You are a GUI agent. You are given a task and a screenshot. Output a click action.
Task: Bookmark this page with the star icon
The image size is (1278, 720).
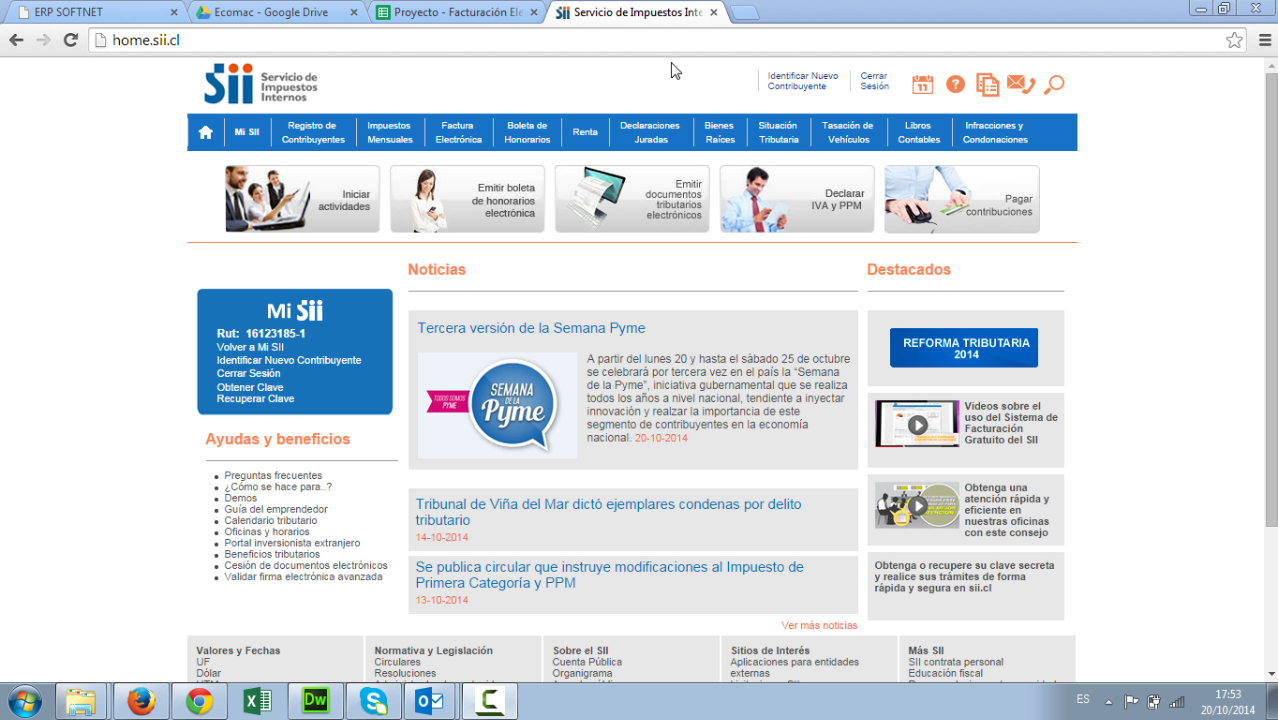[1235, 40]
